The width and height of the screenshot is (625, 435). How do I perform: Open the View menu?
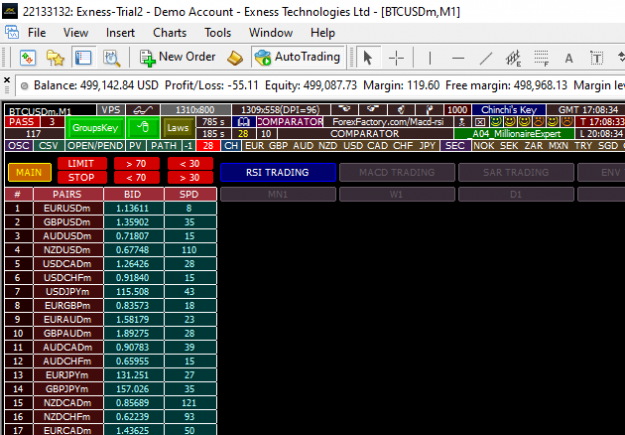point(76,33)
